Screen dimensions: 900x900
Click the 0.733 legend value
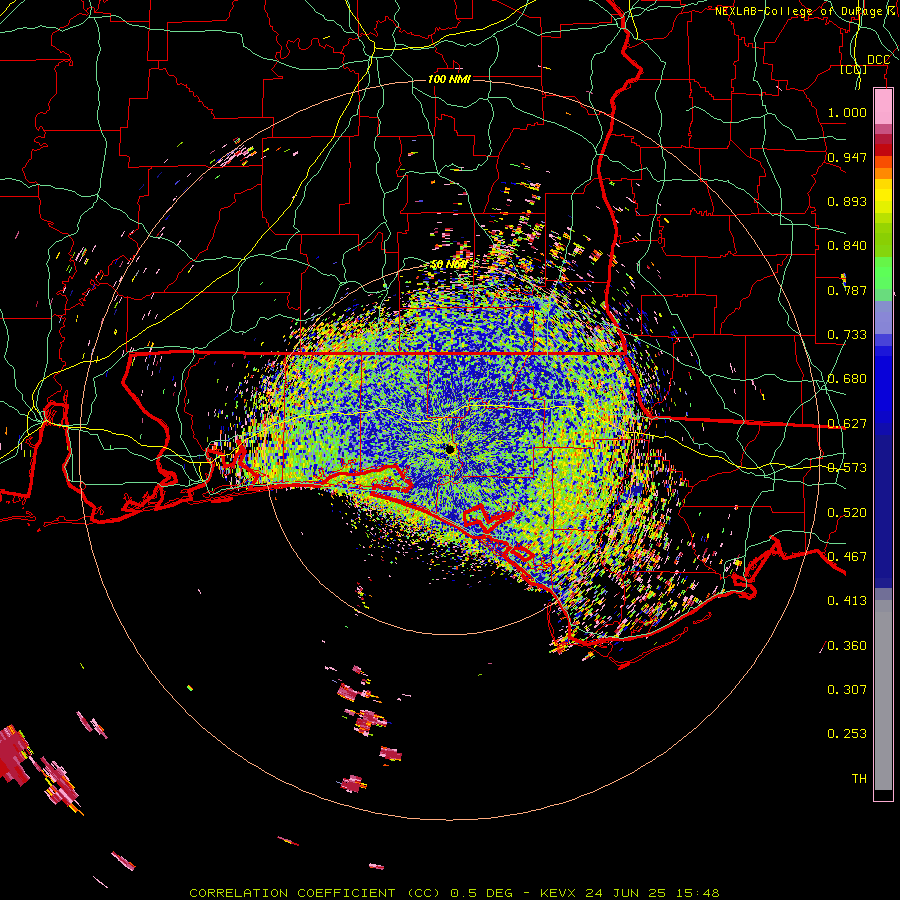click(847, 335)
